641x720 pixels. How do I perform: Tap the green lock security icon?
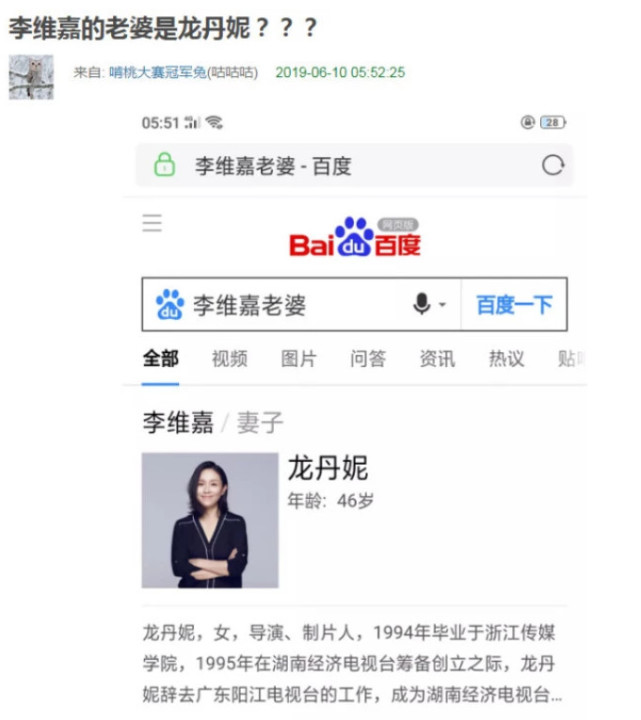click(164, 164)
